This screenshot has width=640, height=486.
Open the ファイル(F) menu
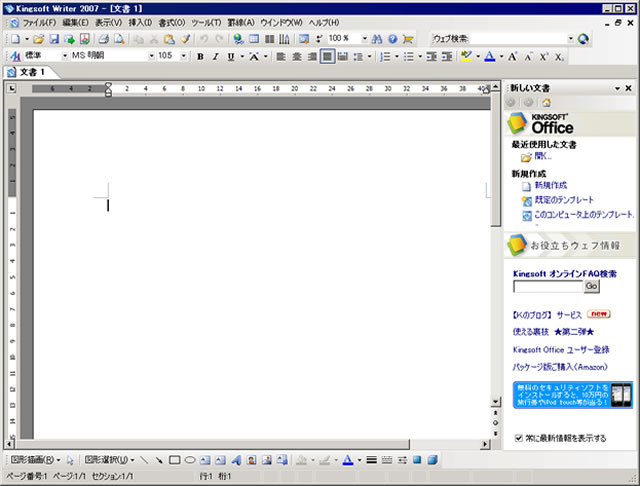39,23
